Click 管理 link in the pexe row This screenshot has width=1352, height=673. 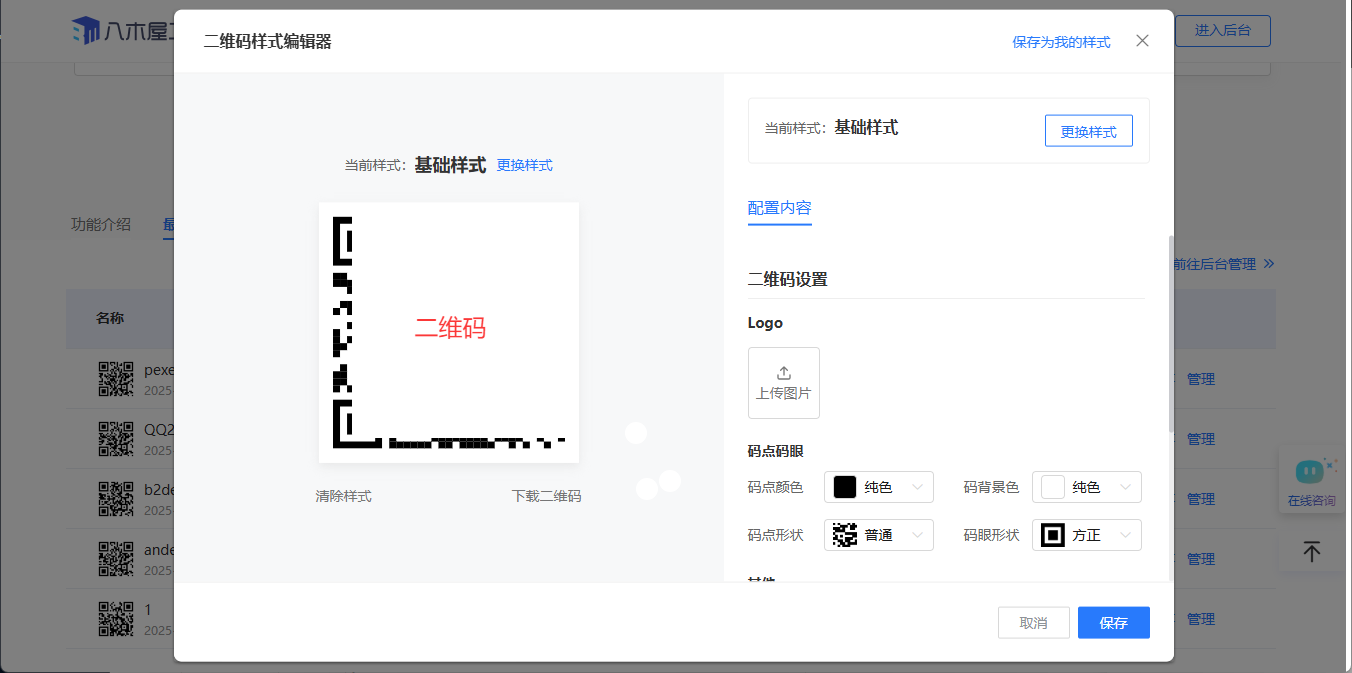1200,379
